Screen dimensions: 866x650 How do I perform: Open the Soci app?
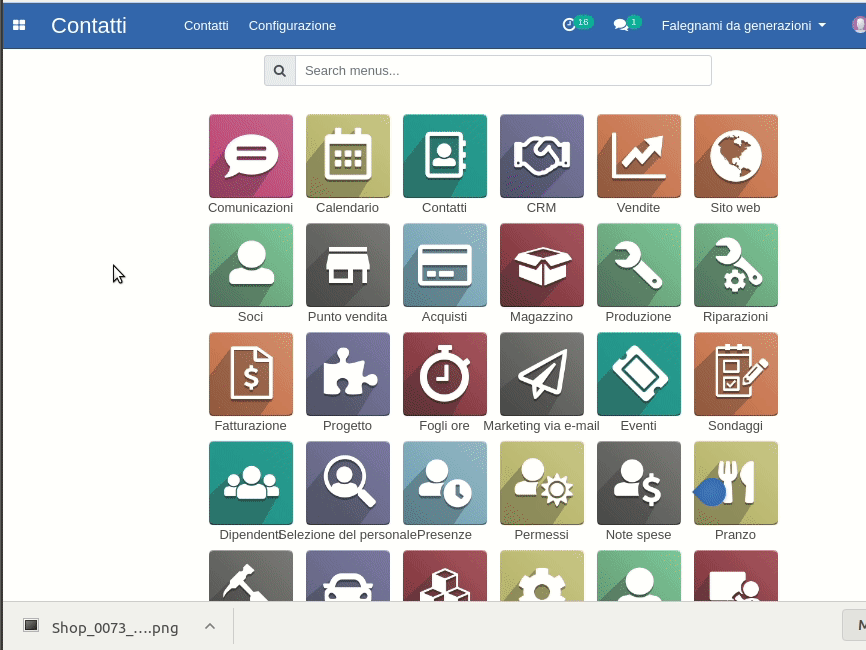coord(251,265)
